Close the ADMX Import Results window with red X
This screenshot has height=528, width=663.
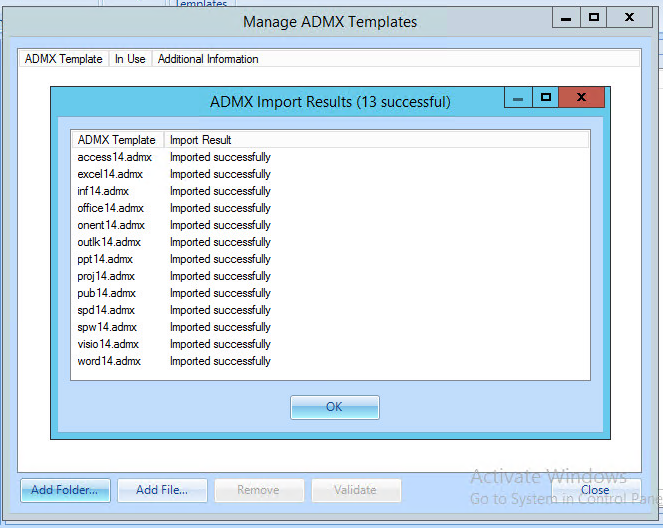click(581, 98)
